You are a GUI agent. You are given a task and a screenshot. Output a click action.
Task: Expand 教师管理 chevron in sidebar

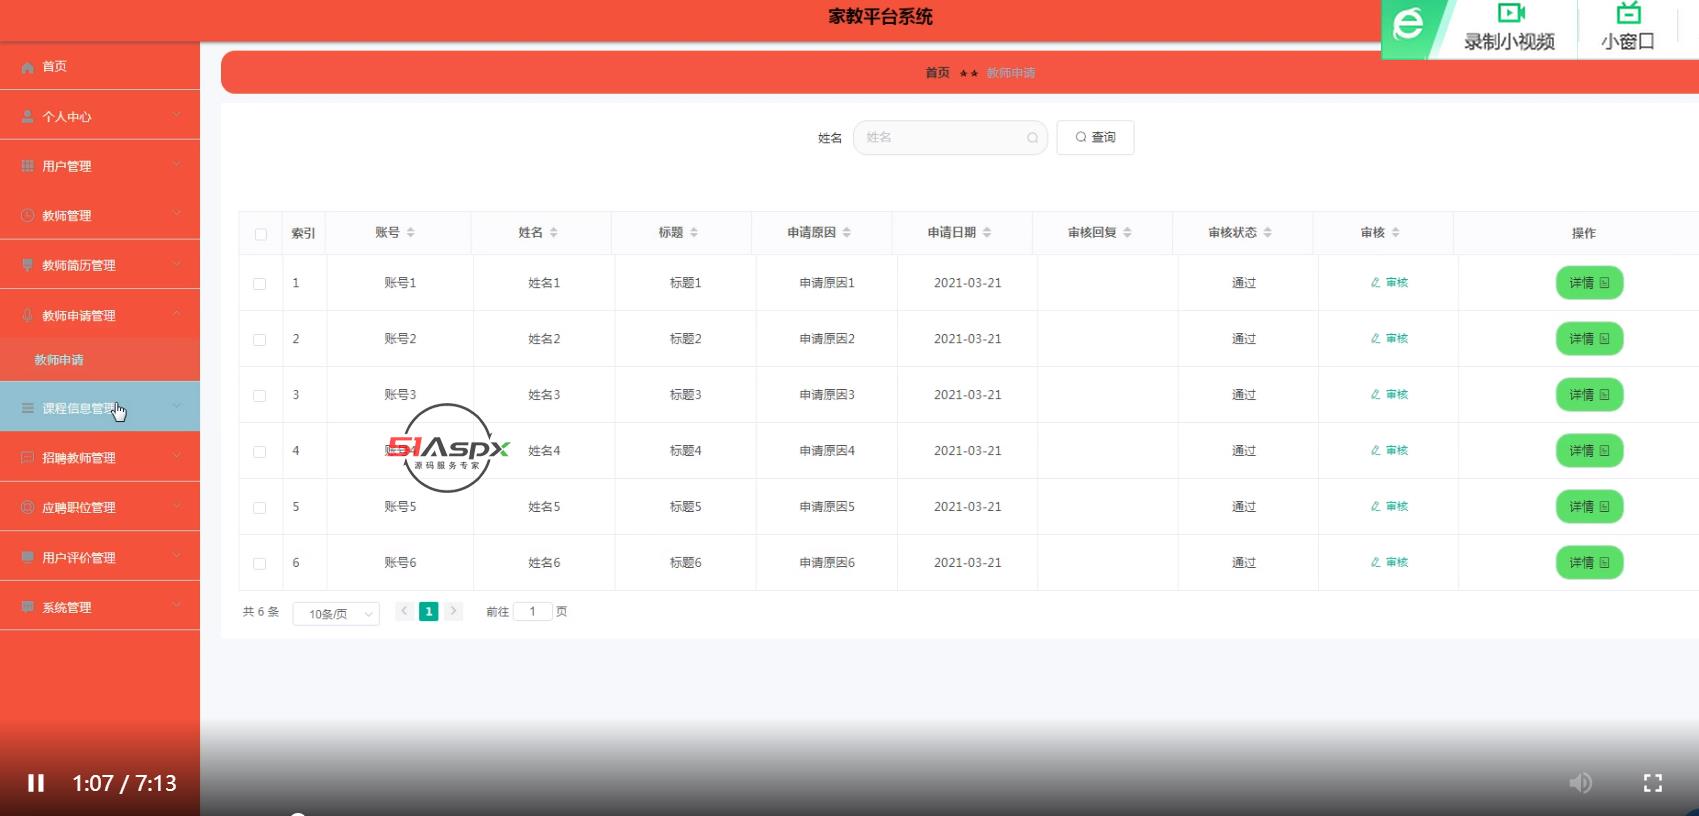(x=176, y=214)
